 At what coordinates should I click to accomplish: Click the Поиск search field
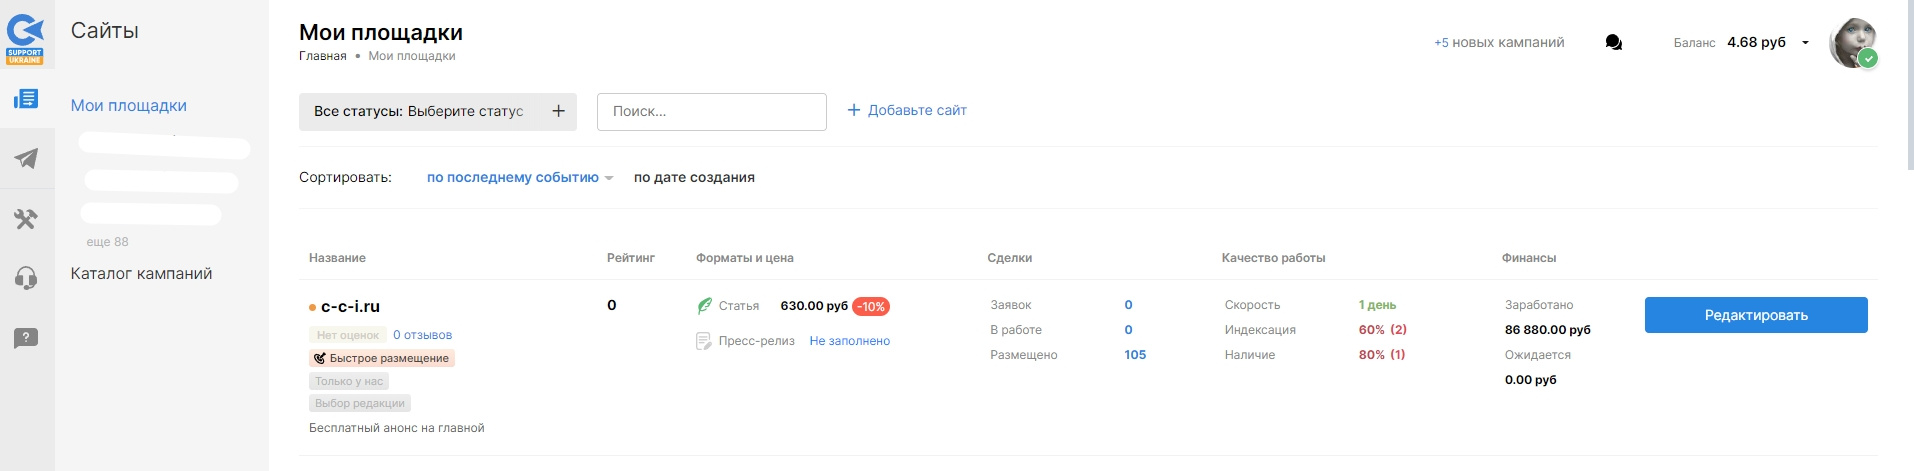pyautogui.click(x=711, y=112)
